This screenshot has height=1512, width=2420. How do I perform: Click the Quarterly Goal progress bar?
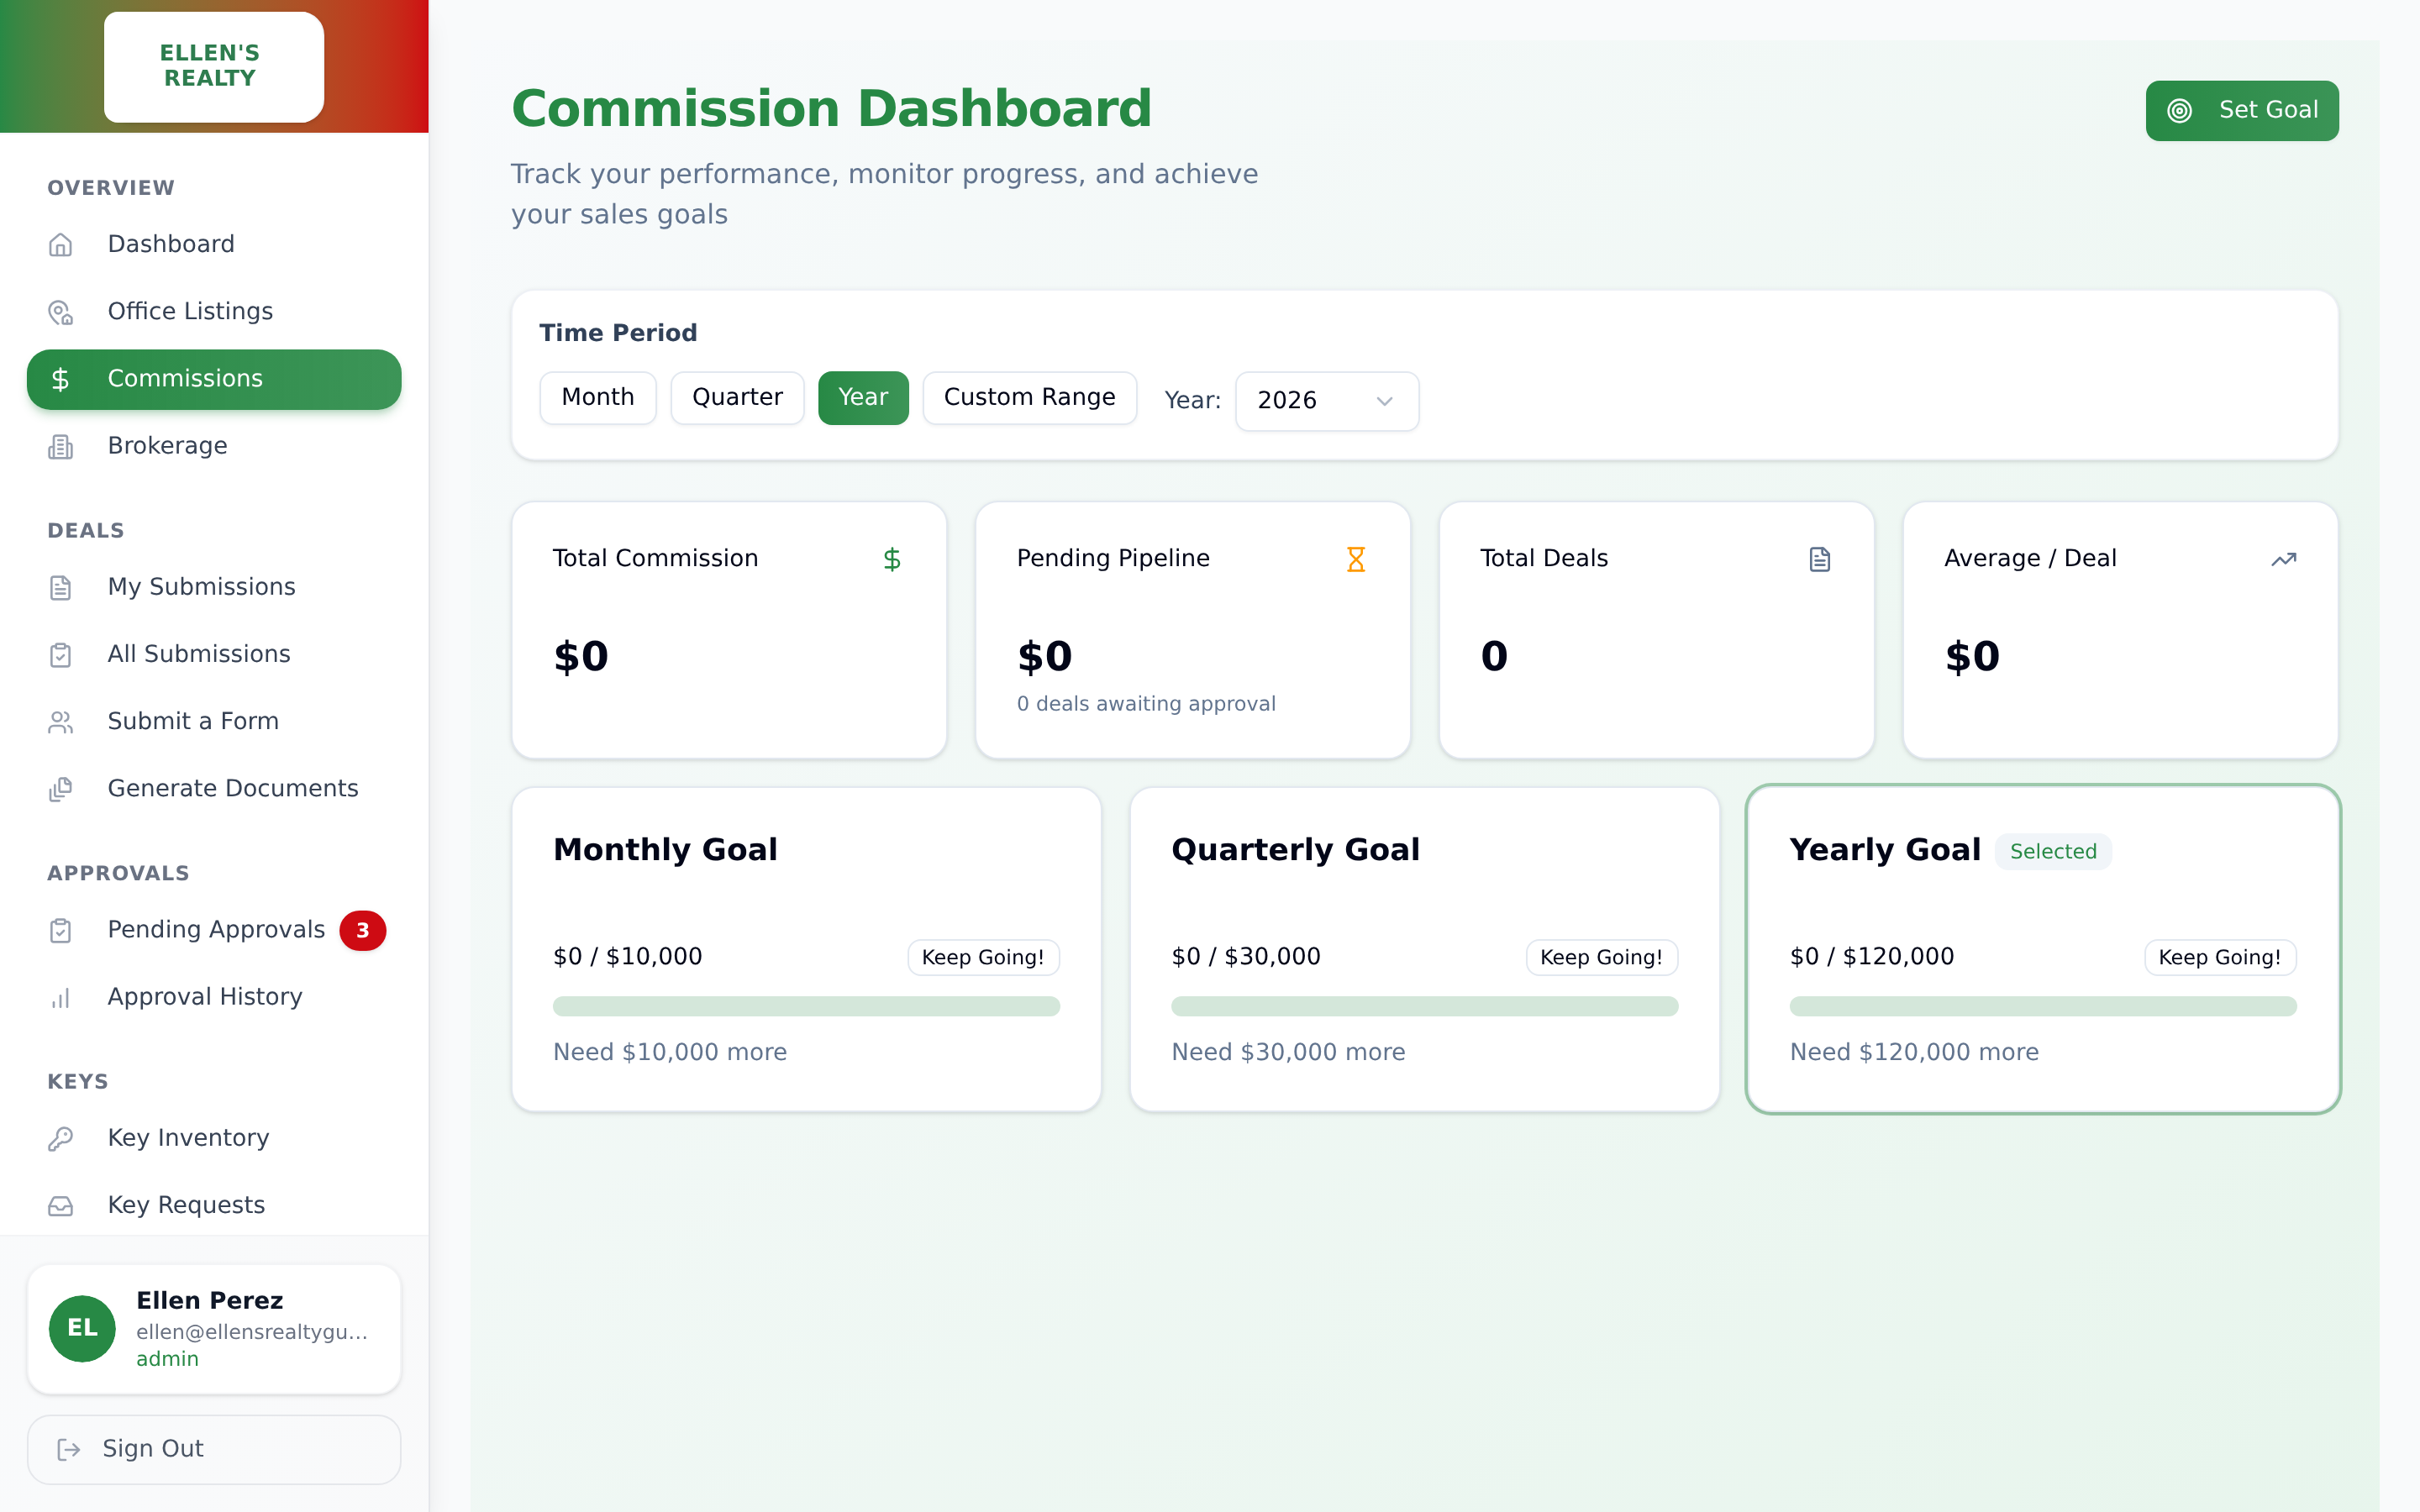(x=1424, y=1005)
